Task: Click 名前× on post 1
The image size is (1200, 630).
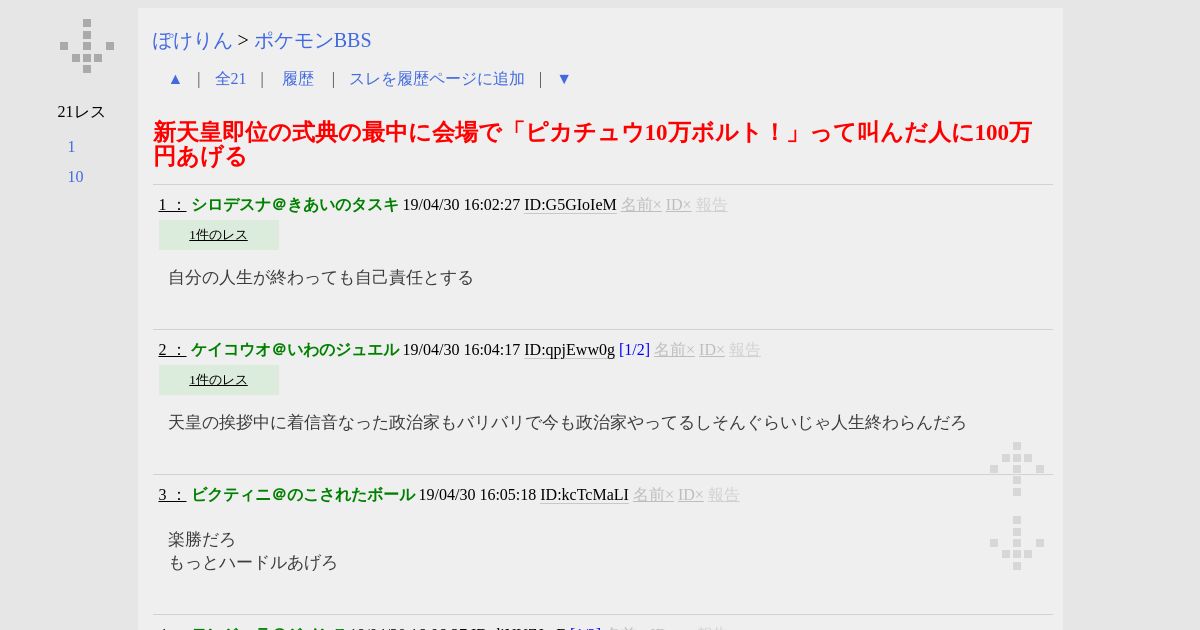Action: 641,205
